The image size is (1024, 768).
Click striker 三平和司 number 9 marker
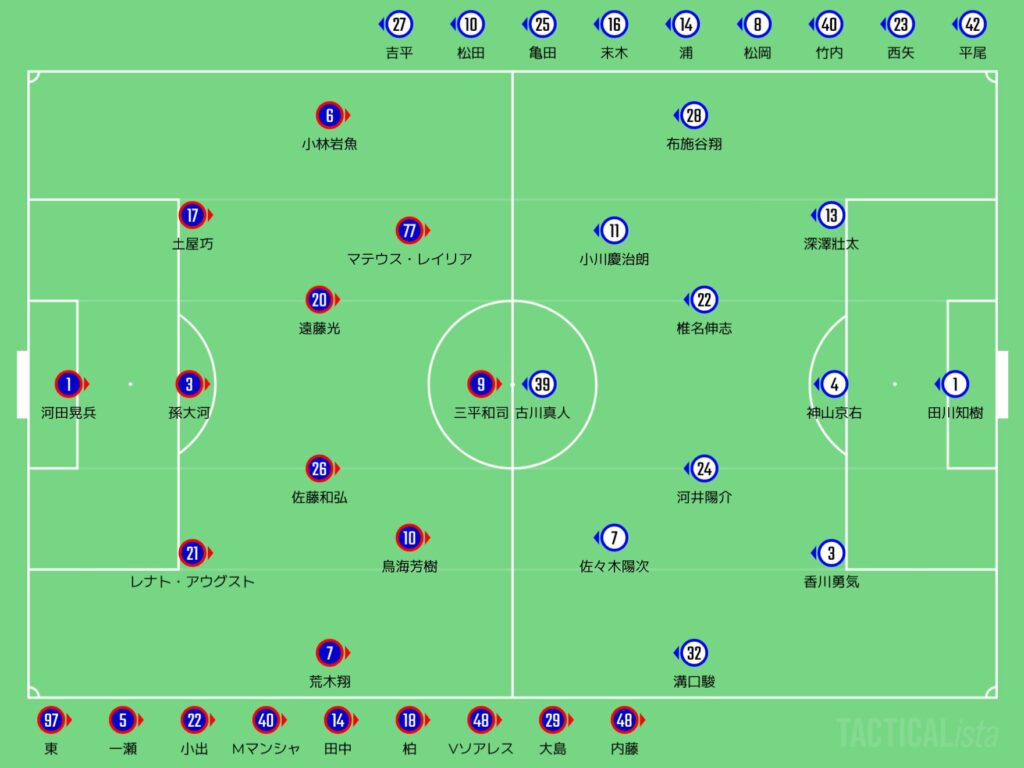482,384
